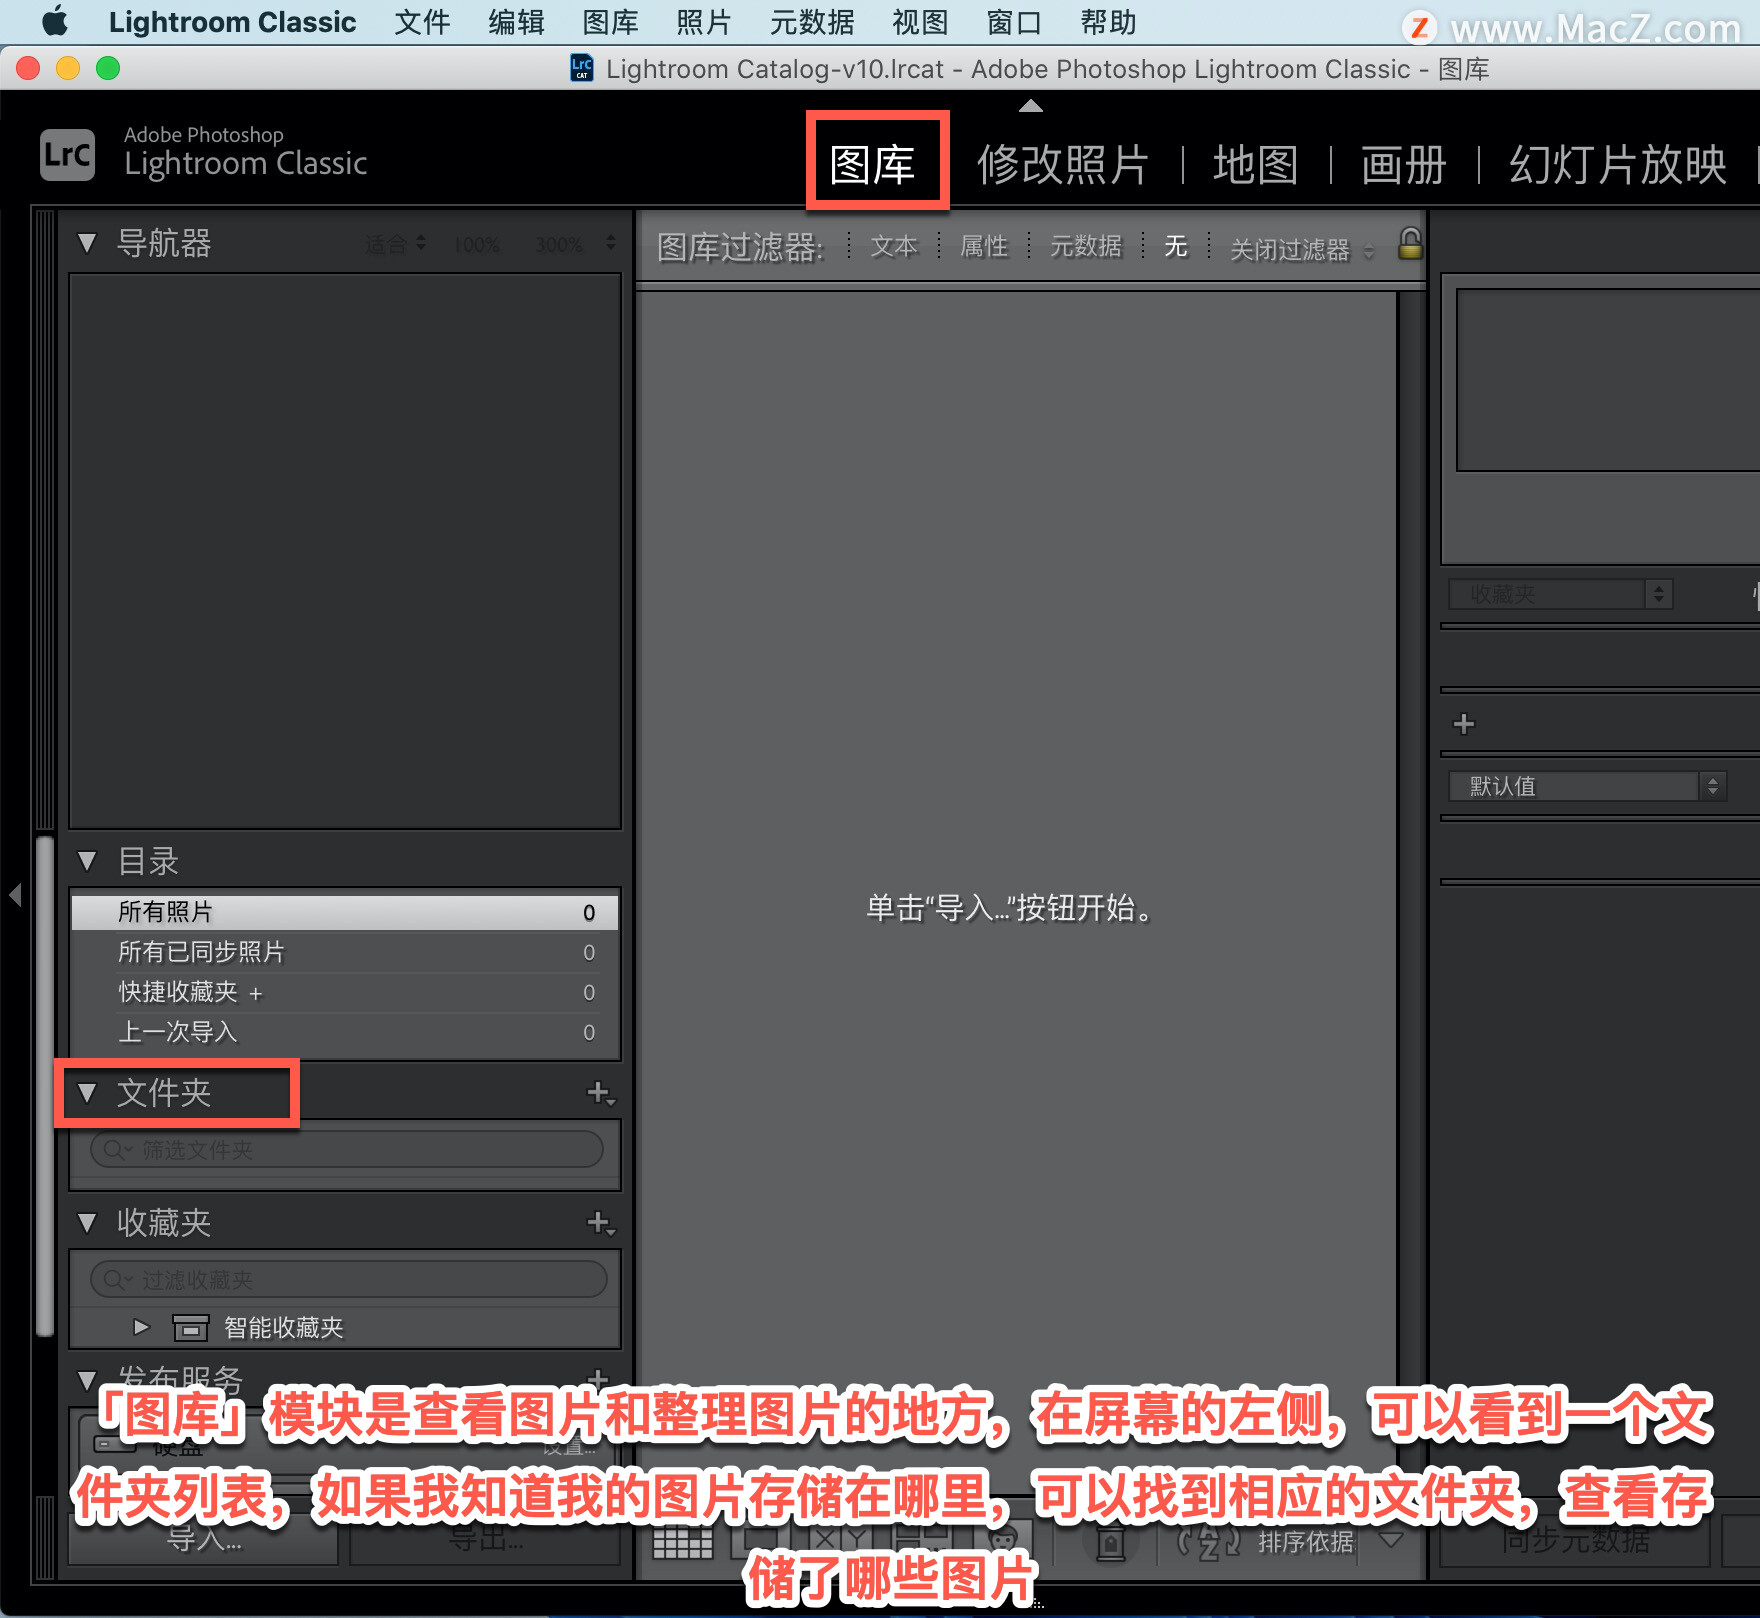1760x1618 pixels.
Task: Open the Apple menu
Action: pos(55,21)
